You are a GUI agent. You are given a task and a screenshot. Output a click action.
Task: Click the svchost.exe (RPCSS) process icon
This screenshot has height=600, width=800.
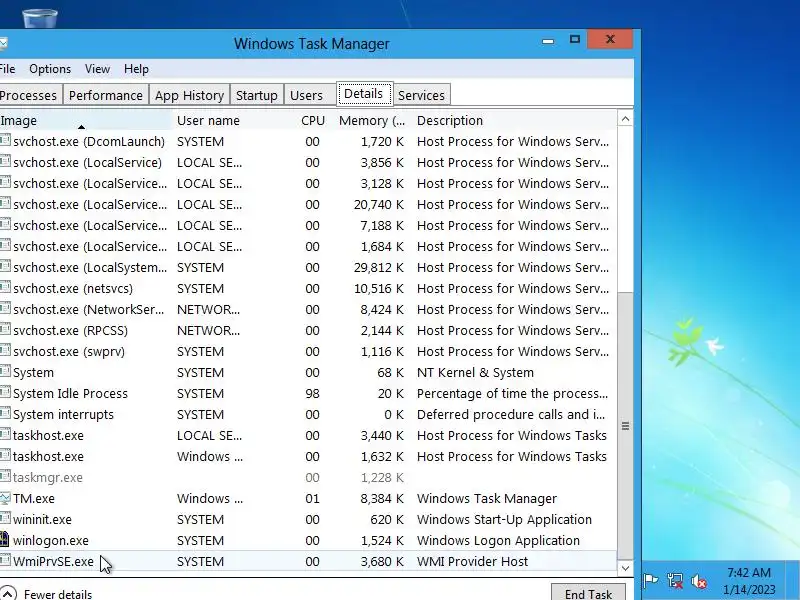(x=5, y=330)
